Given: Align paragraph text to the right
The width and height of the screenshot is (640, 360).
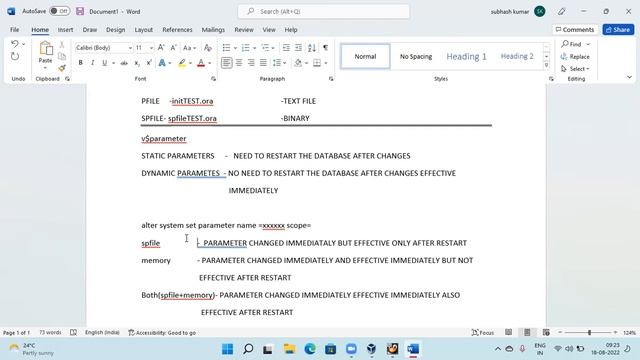Looking at the screenshot, I should pos(251,63).
